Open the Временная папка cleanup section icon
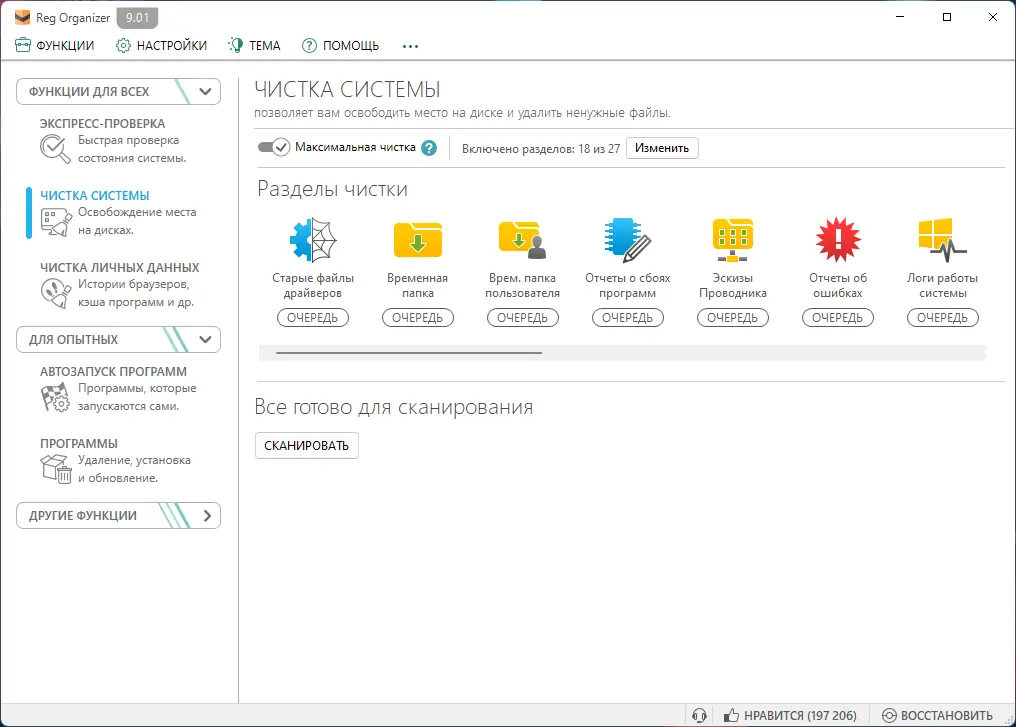The height and width of the screenshot is (727, 1016). click(418, 238)
